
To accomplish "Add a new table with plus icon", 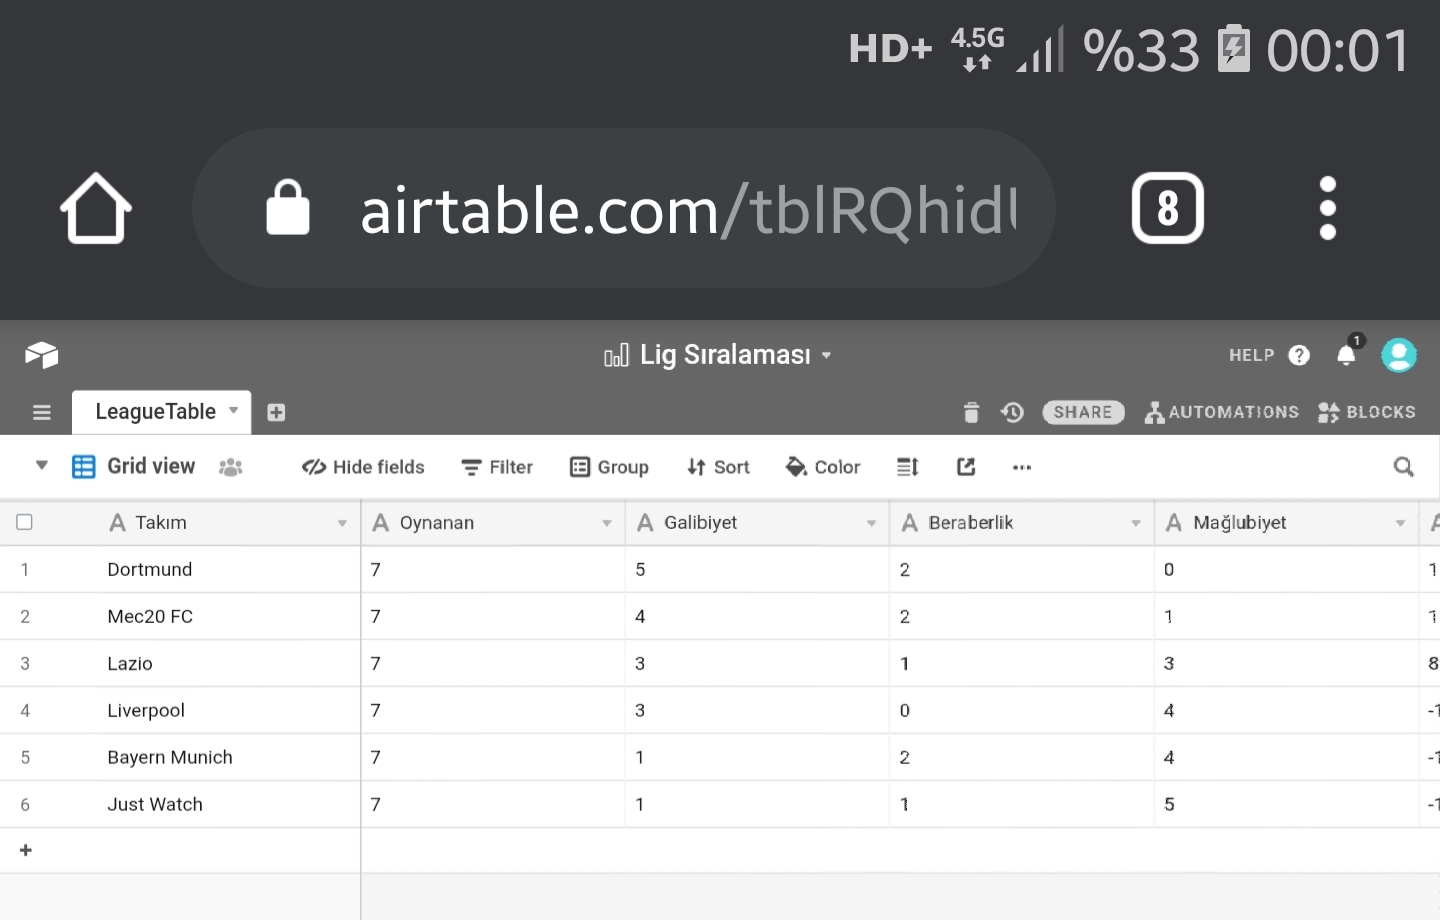I will 277,412.
